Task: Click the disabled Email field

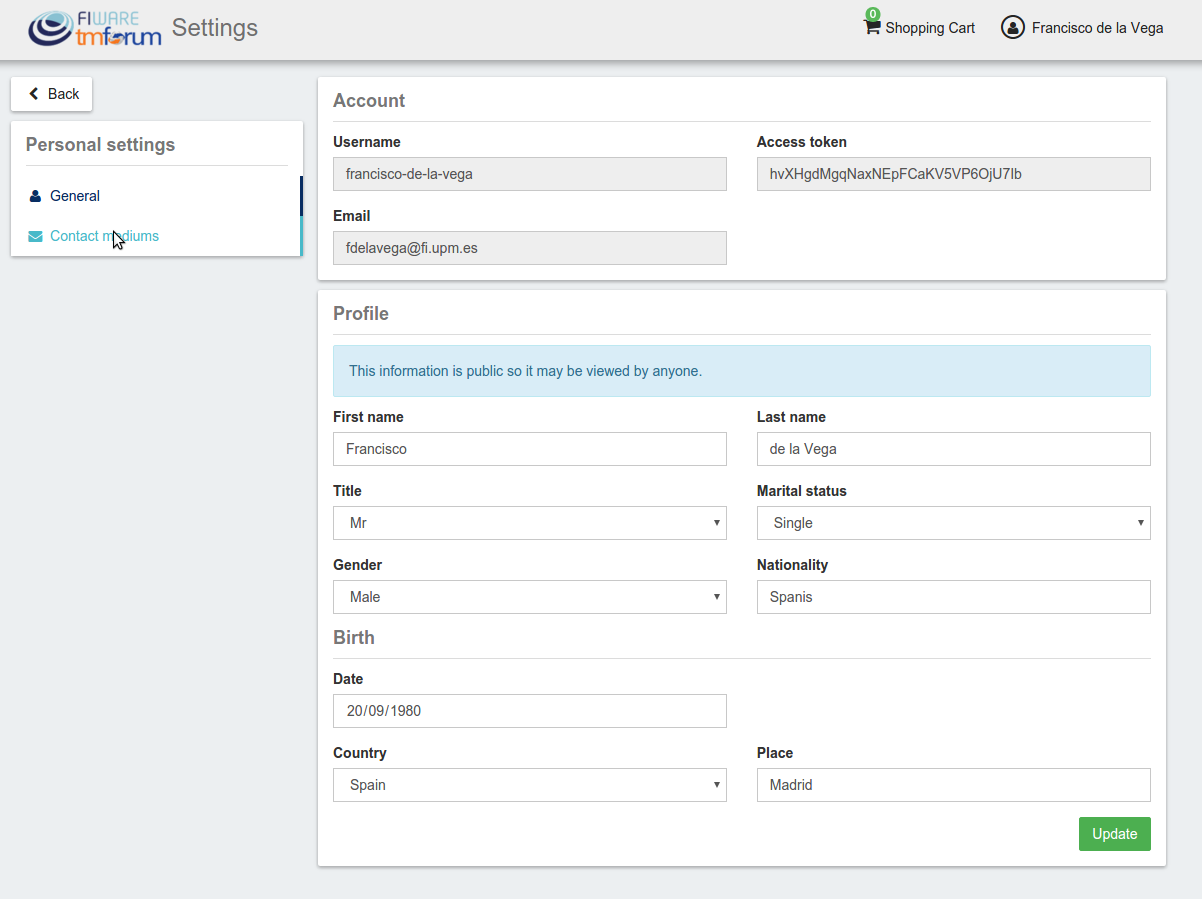Action: click(x=530, y=248)
